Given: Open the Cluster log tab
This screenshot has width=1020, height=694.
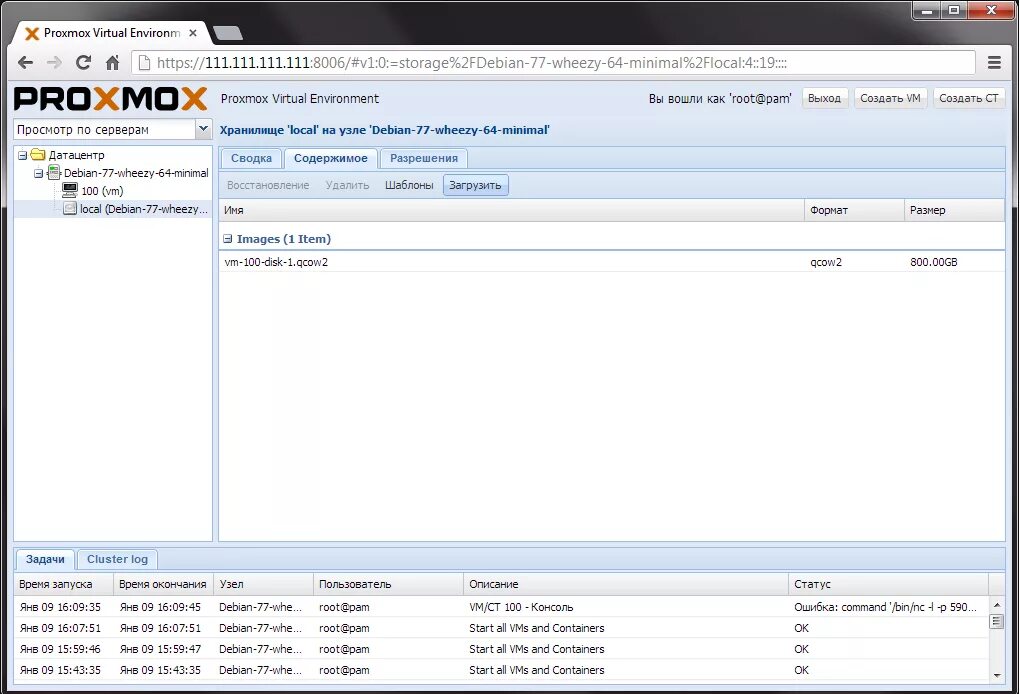Looking at the screenshot, I should point(117,559).
